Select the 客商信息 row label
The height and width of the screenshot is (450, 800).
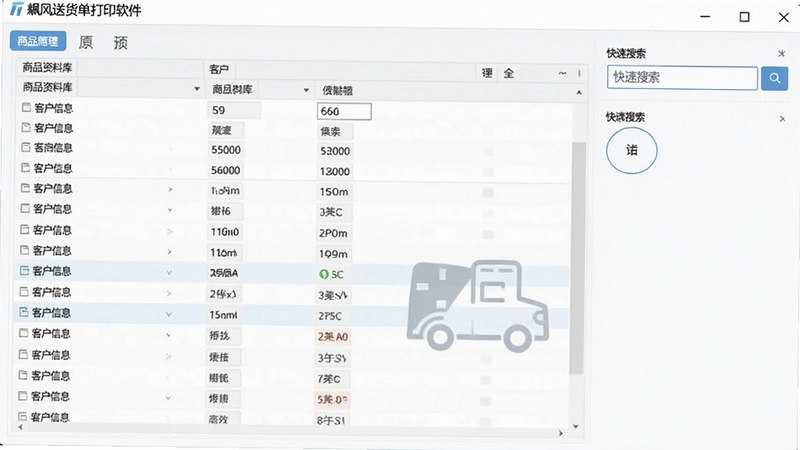pyautogui.click(x=53, y=148)
